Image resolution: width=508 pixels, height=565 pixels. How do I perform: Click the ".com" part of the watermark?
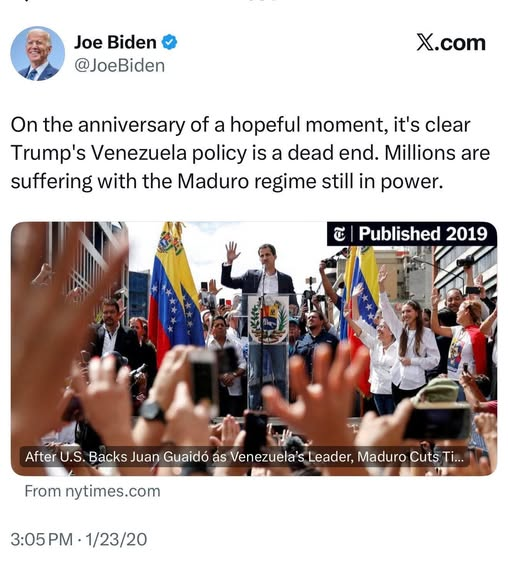(461, 43)
